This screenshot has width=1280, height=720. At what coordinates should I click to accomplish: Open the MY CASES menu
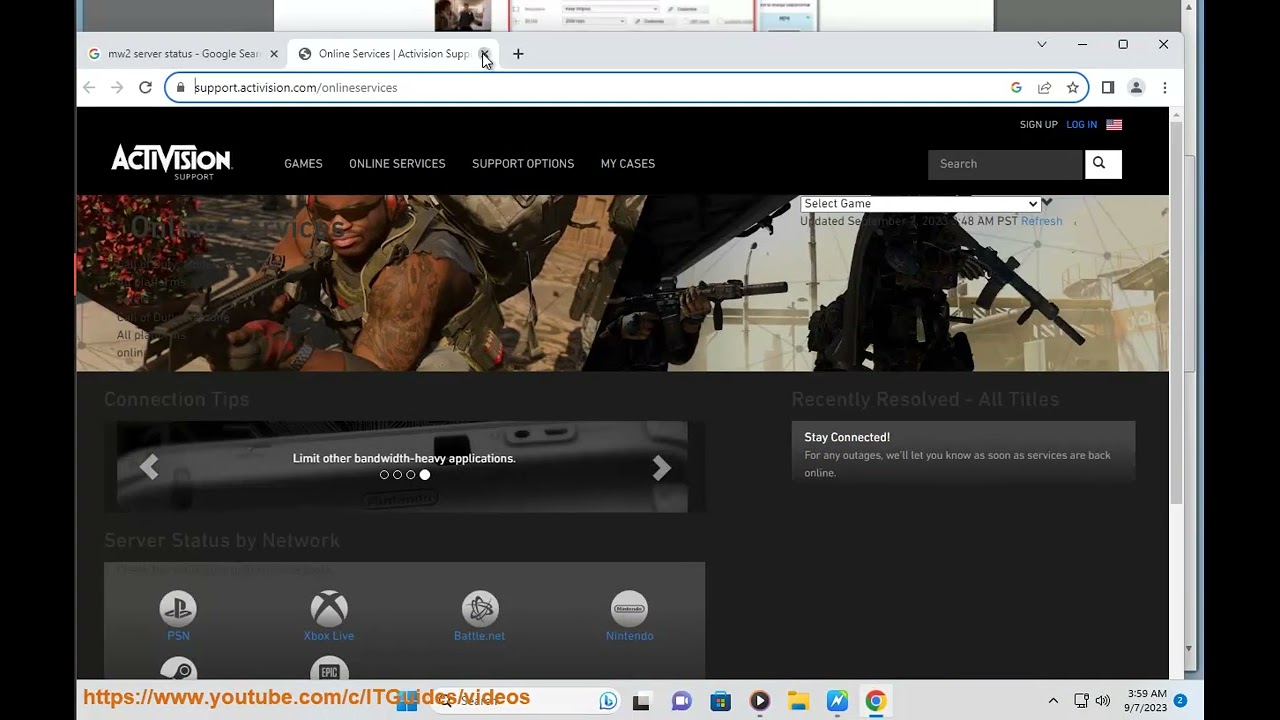(628, 164)
